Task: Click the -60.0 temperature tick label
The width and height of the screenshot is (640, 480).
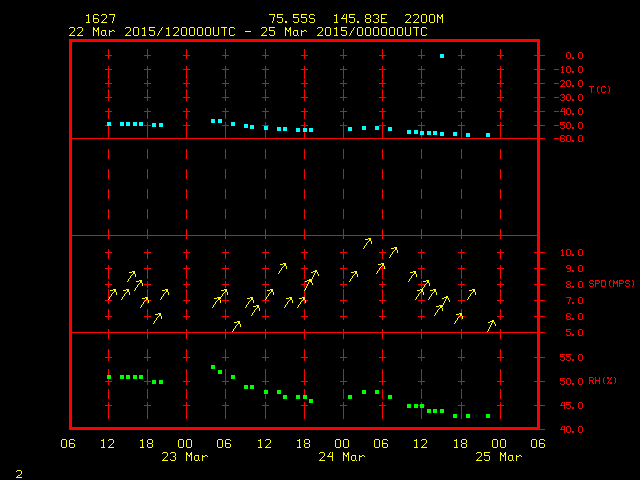Action: (x=571, y=139)
